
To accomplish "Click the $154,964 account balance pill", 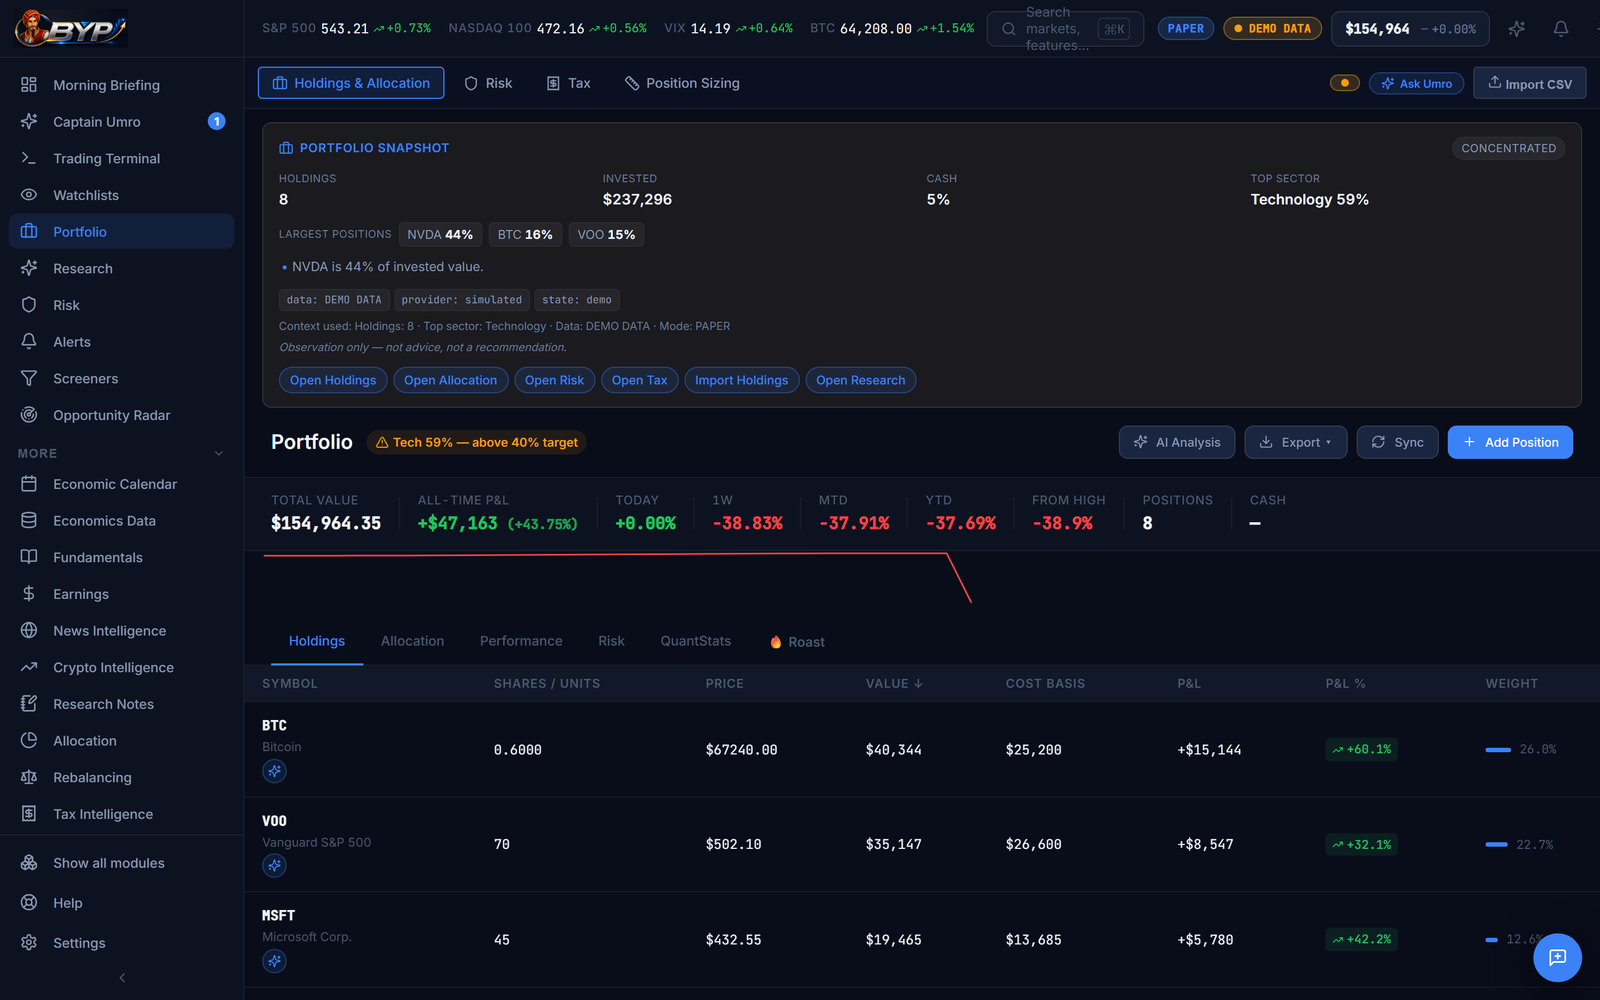I will point(1410,29).
